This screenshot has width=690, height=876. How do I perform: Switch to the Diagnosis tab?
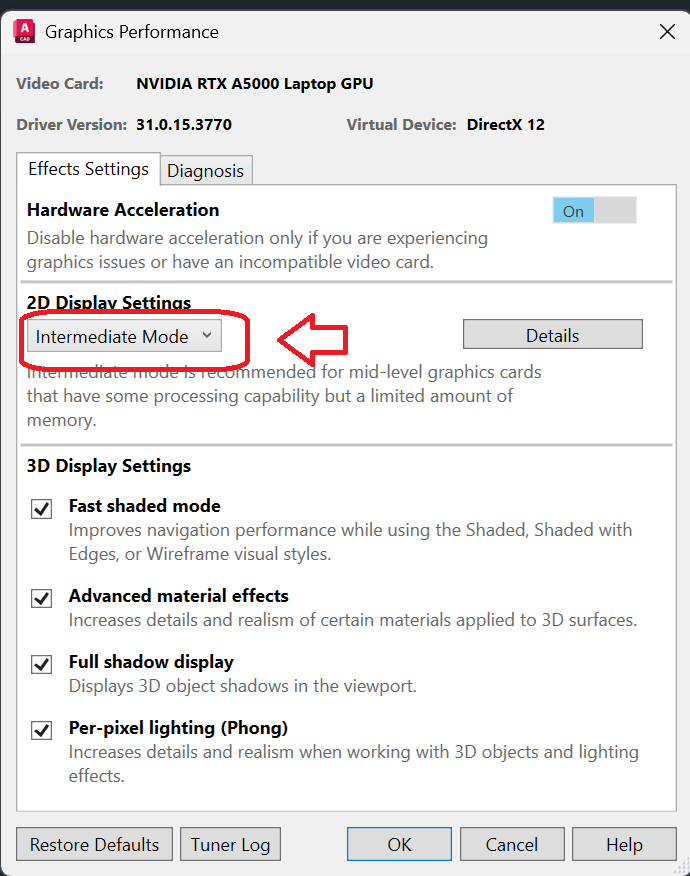[206, 170]
